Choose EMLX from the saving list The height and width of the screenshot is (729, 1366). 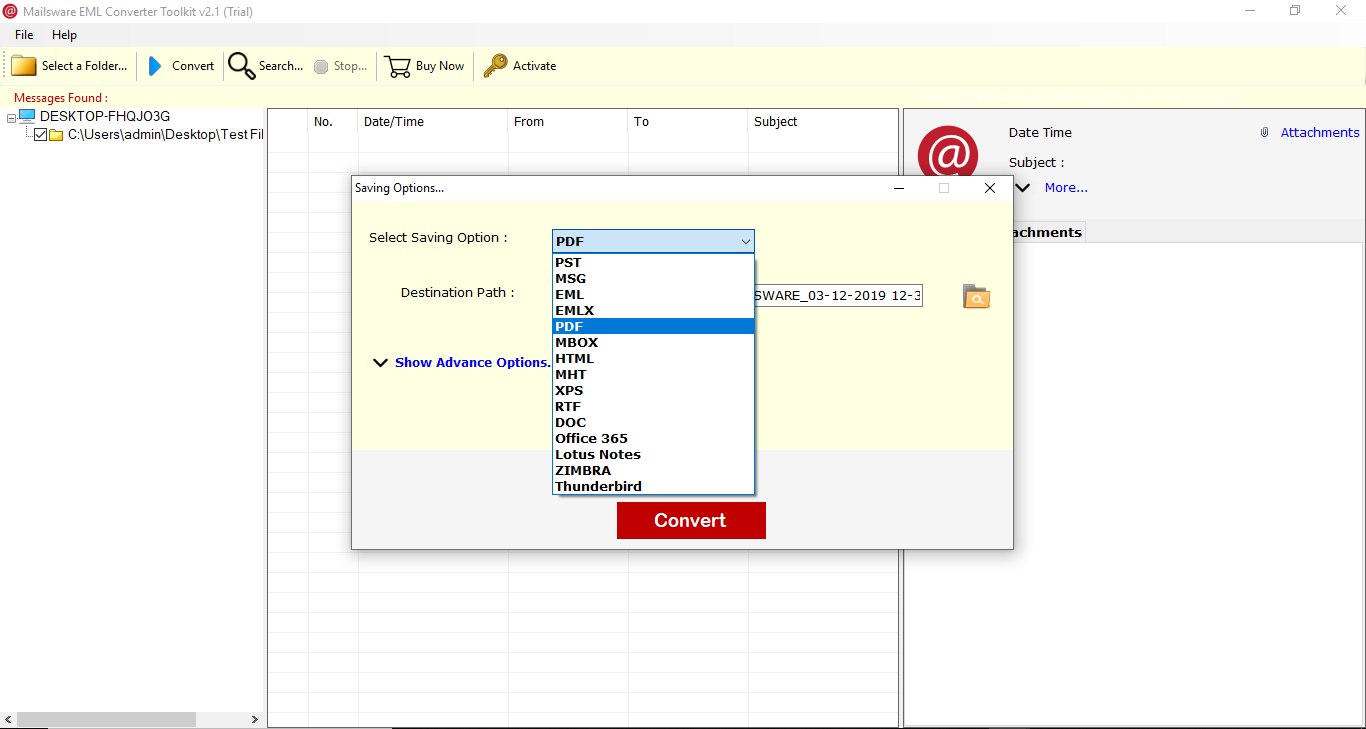coord(653,311)
